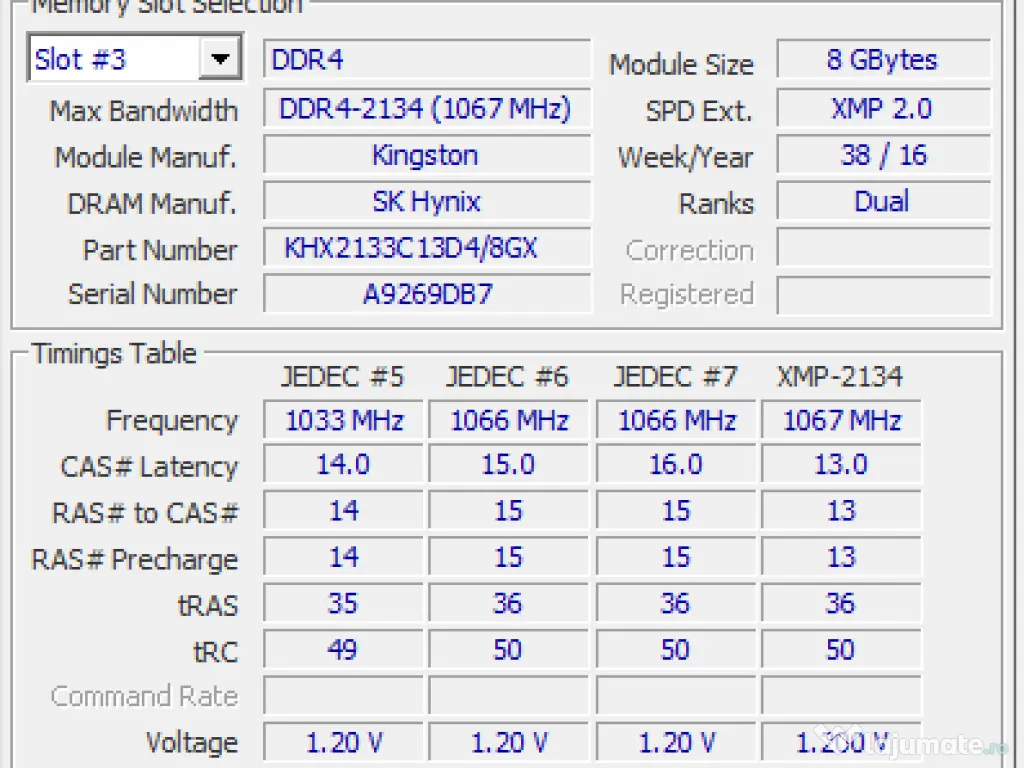Click the empty Registered field
The width and height of the screenshot is (1024, 768).
pos(883,295)
